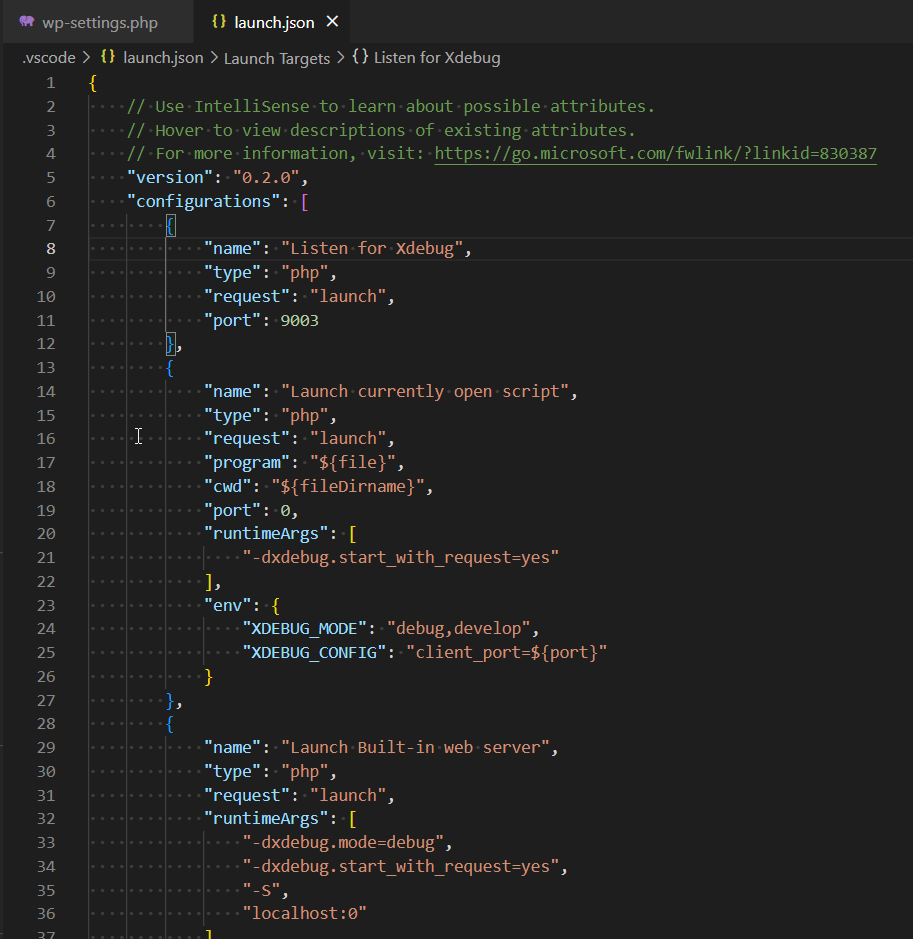The width and height of the screenshot is (913, 939).
Task: Click the highlighted opening brace on line 7
Action: [x=171, y=226]
